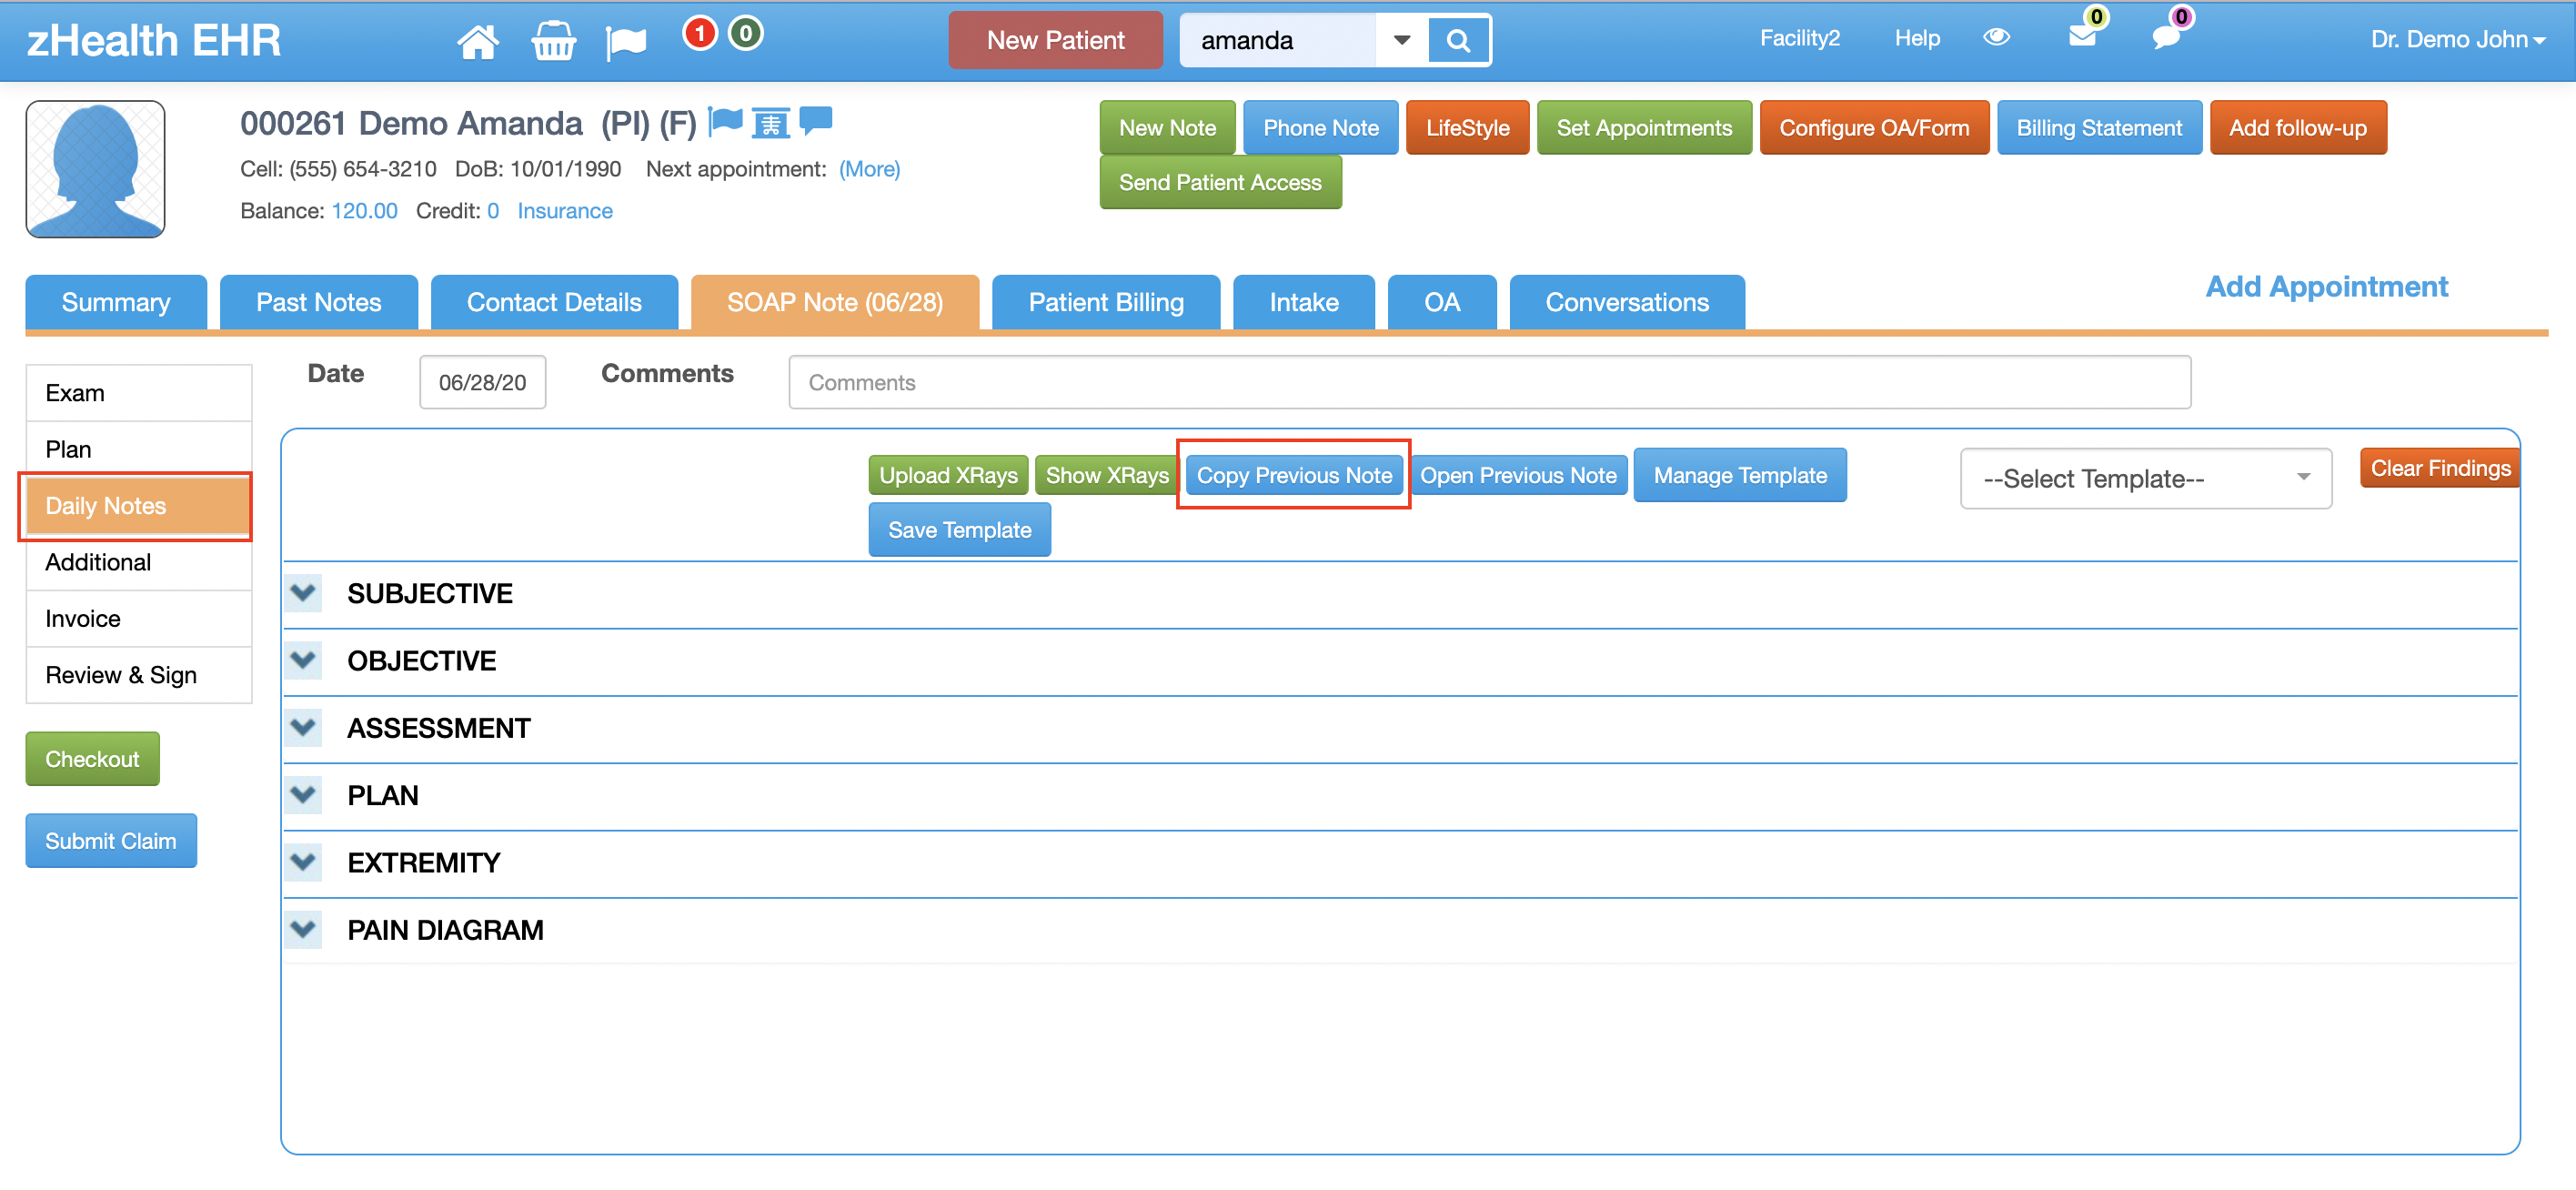The height and width of the screenshot is (1190, 2576).
Task: Open the LifeStyle button
Action: [1467, 128]
